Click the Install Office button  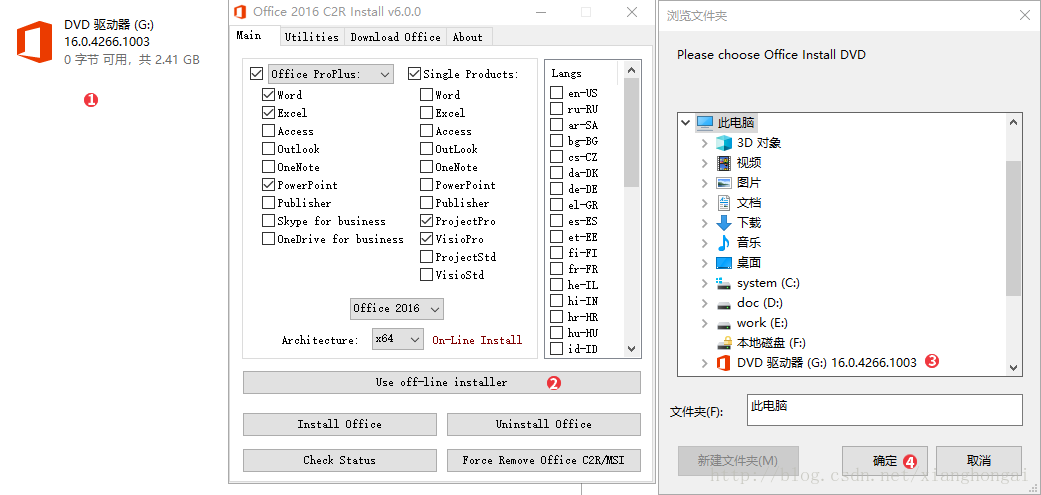click(x=339, y=424)
